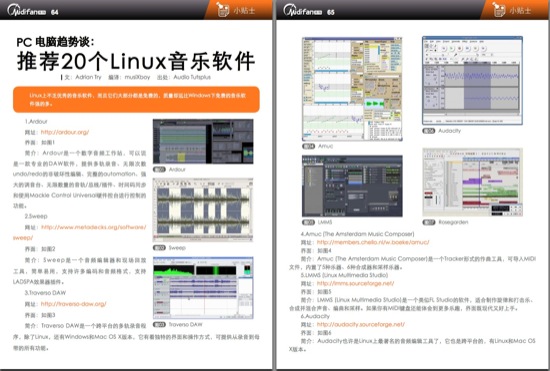The height and width of the screenshot is (371, 550).
Task: Open the ardour.org link
Action: [x=65, y=132]
